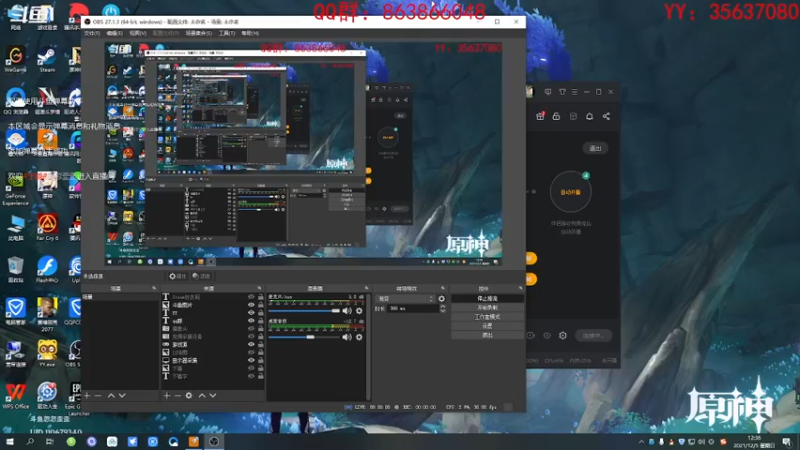Open the 桌面音频 channel gear settings
Image resolution: width=800 pixels, height=450 pixels.
tap(359, 337)
